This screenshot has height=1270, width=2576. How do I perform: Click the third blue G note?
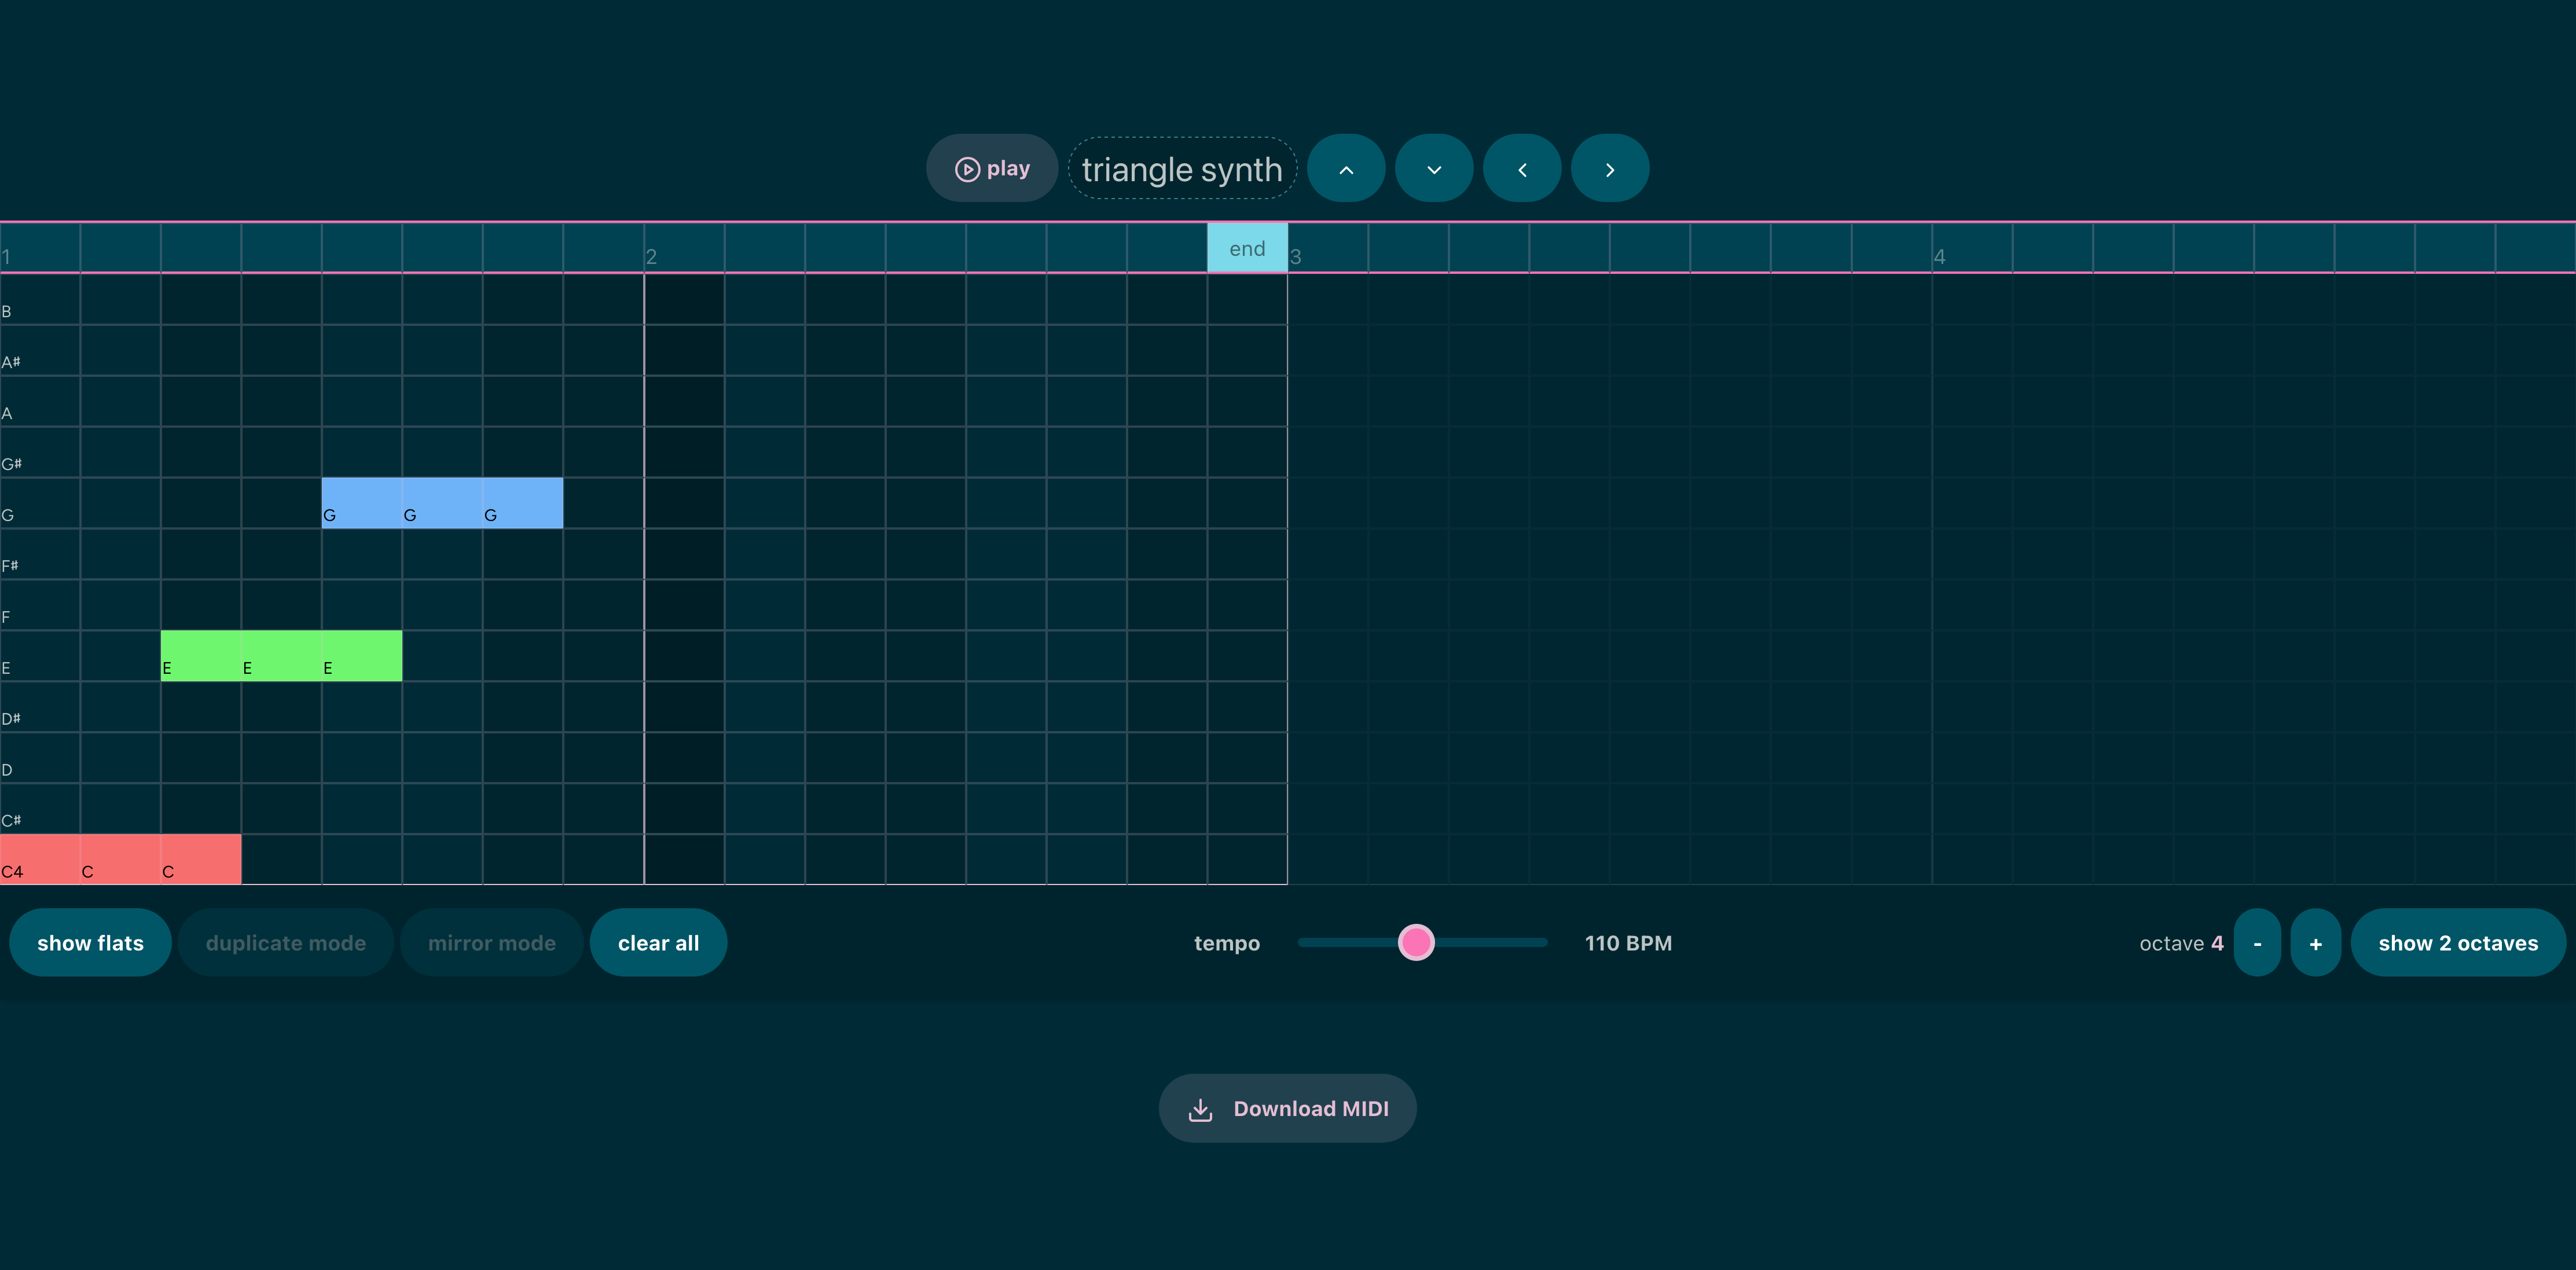tap(523, 503)
